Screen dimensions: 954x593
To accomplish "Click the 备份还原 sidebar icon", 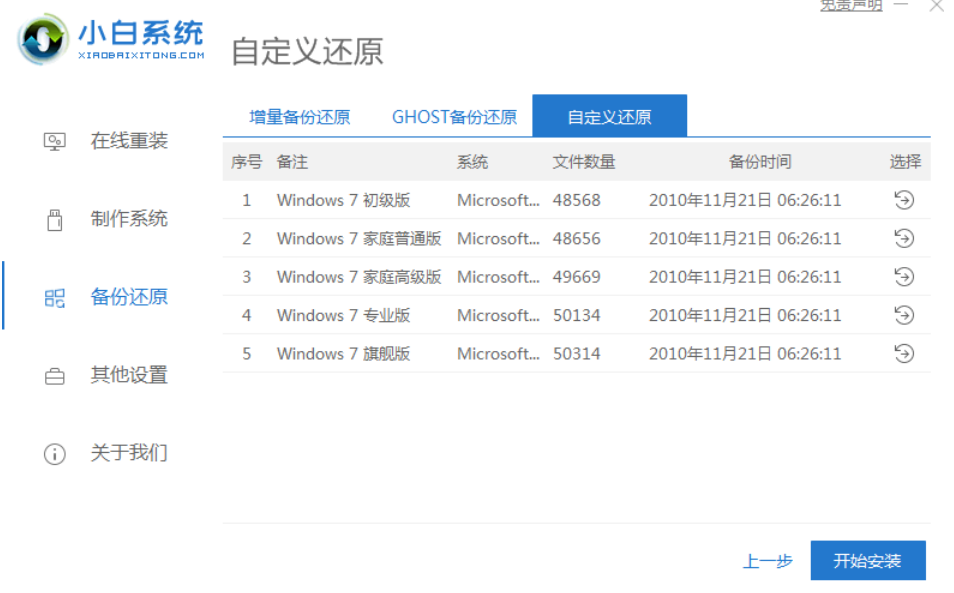I will click(54, 298).
